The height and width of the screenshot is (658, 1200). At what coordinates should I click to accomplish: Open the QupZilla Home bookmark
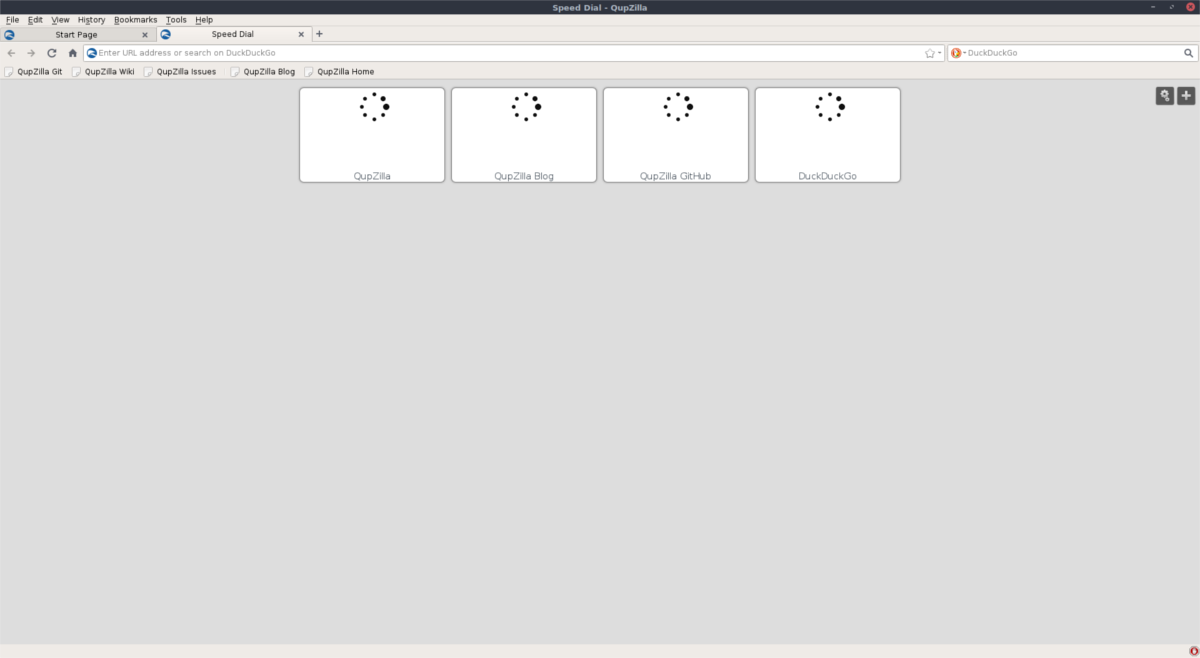(339, 72)
